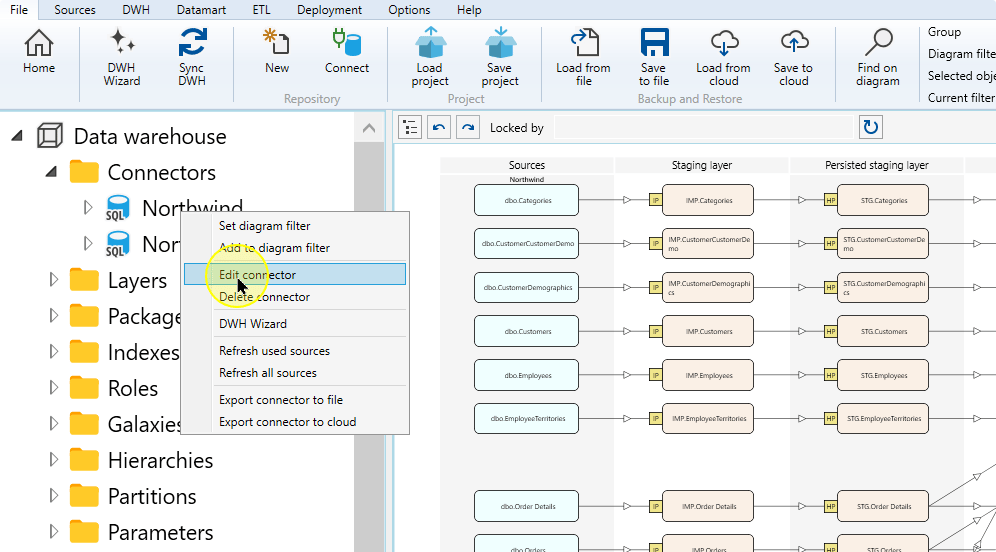Open Find on diagram search

coord(878,58)
